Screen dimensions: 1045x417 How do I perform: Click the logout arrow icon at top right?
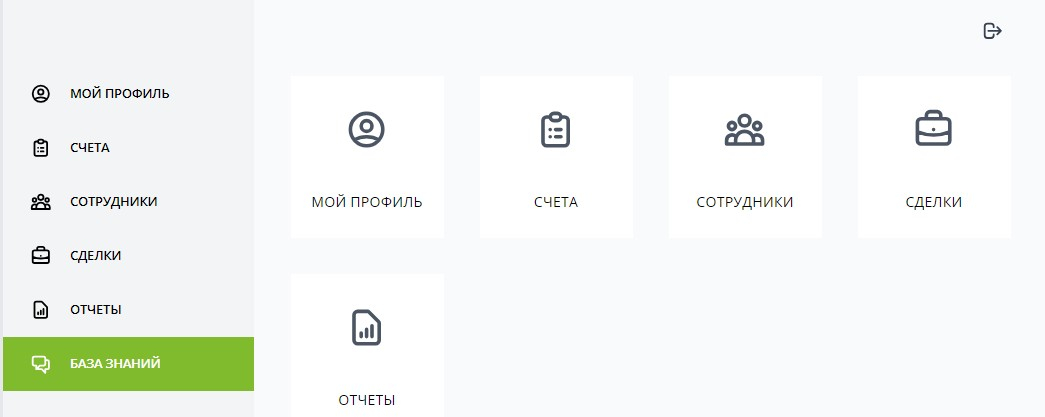tap(993, 31)
